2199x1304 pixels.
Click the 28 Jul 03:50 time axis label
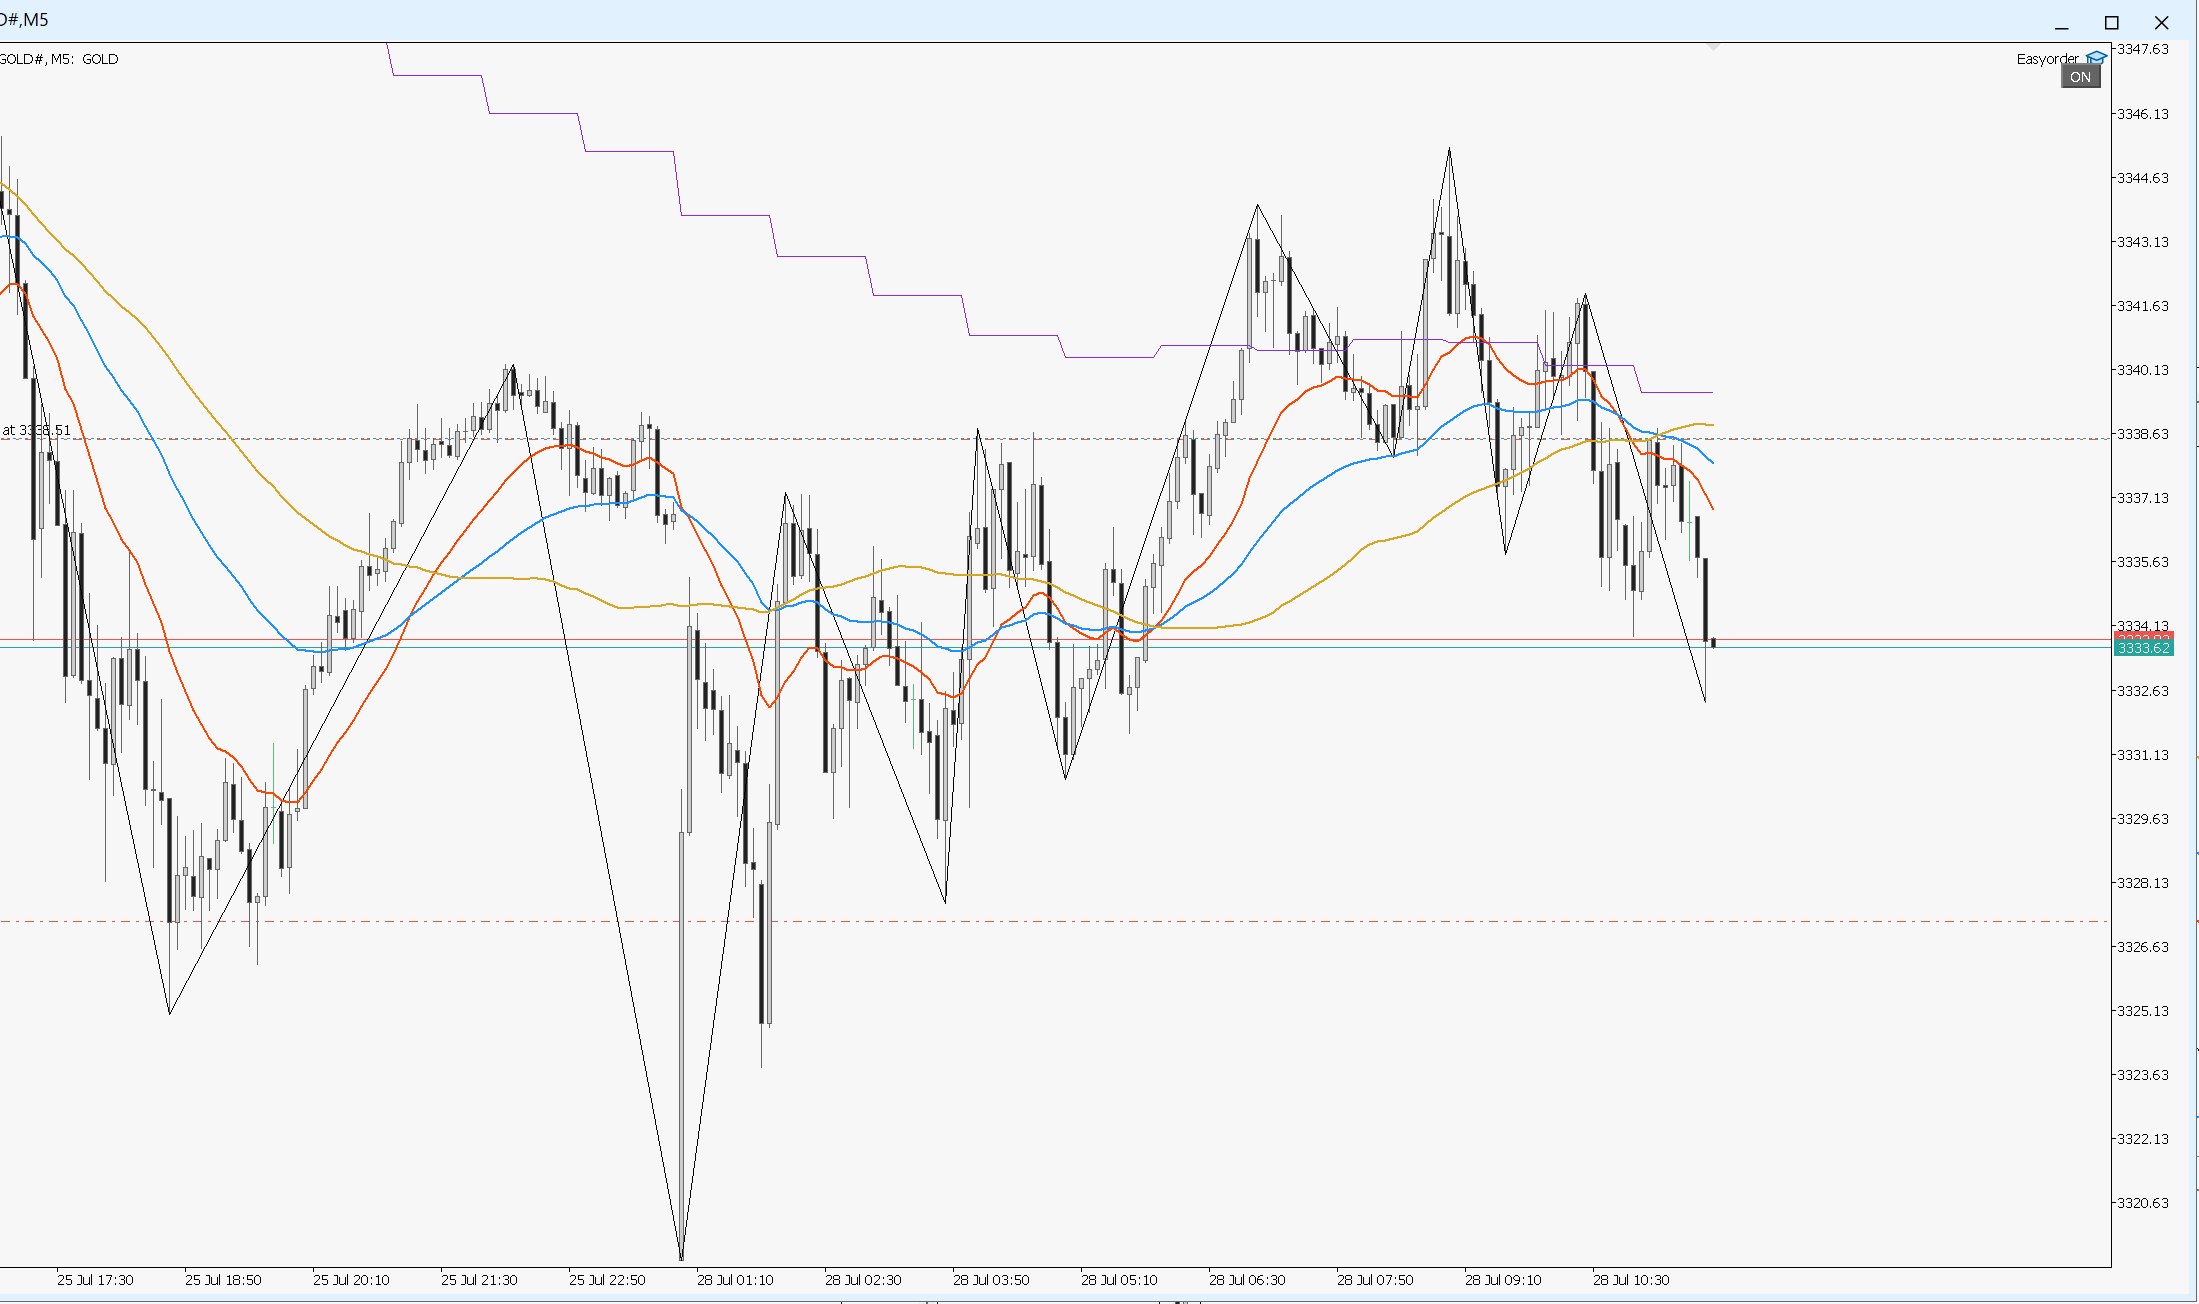(991, 1280)
